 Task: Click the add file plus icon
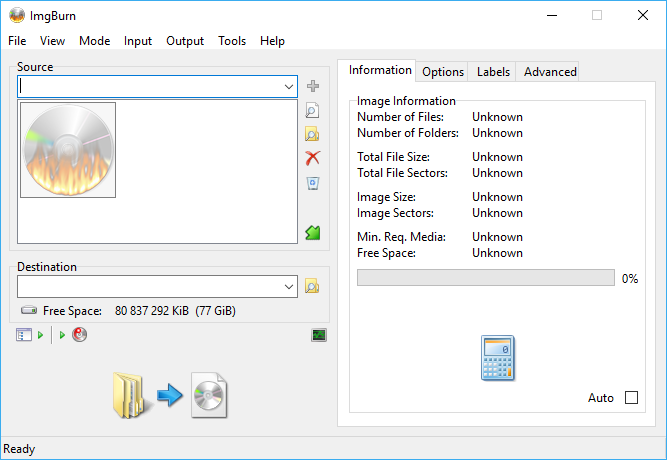pyautogui.click(x=313, y=86)
